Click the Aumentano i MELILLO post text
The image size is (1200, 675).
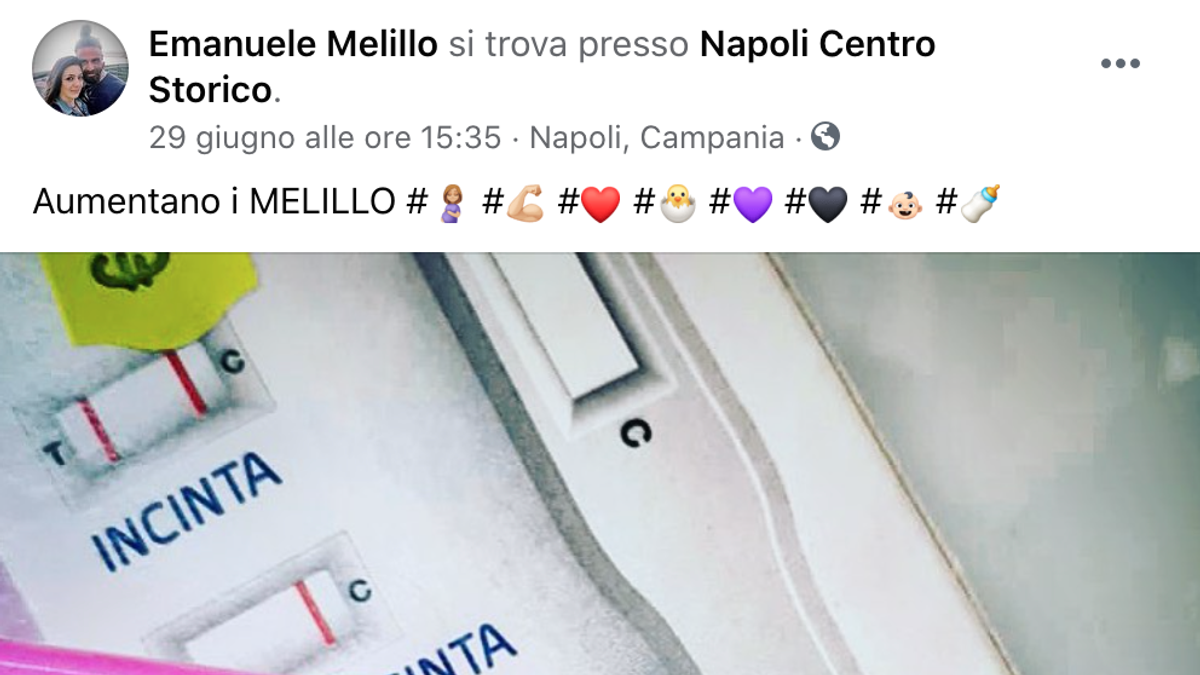[x=214, y=203]
